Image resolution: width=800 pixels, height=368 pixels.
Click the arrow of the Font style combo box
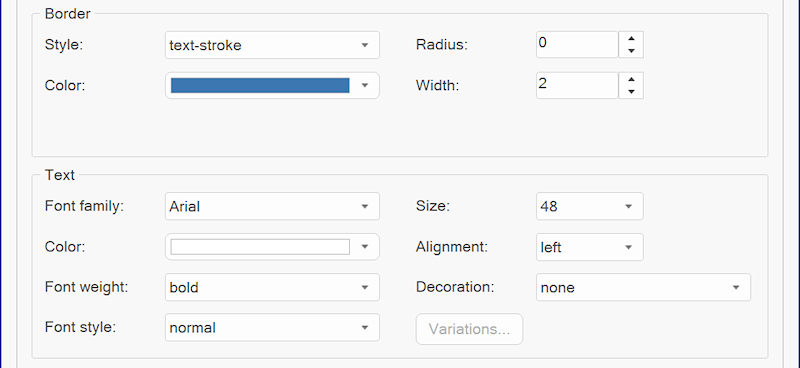pyautogui.click(x=365, y=328)
